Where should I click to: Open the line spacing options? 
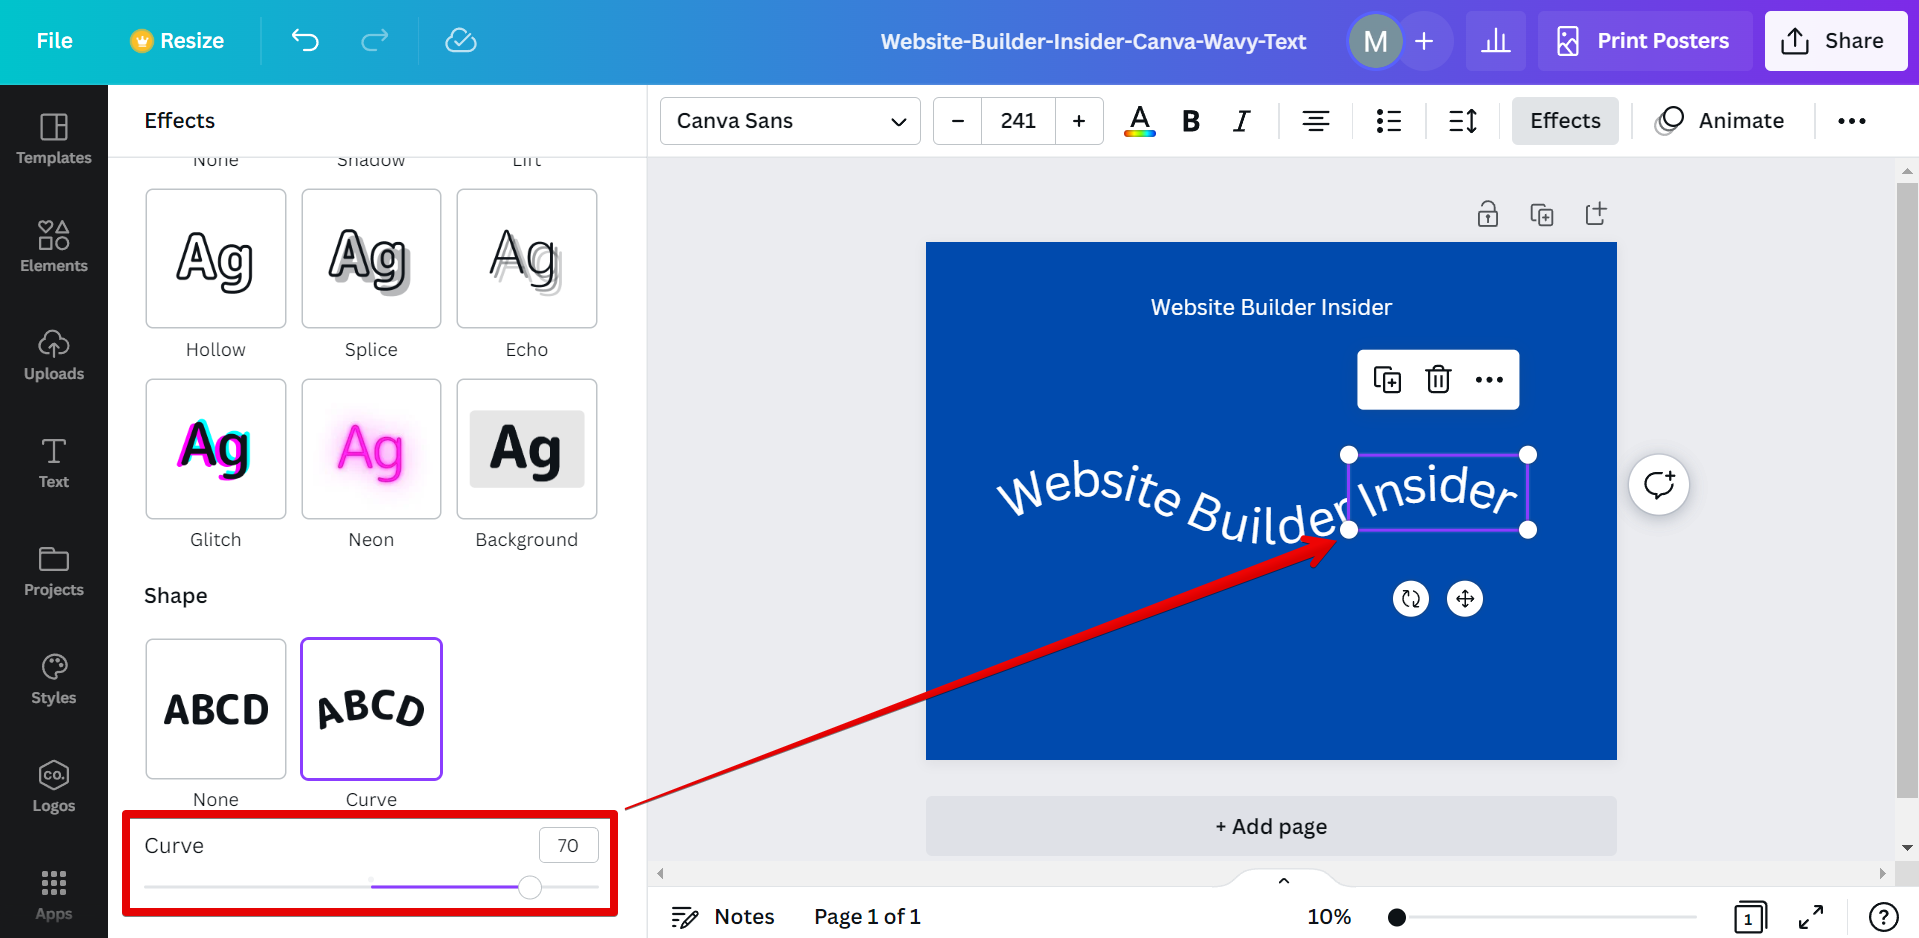(x=1462, y=121)
